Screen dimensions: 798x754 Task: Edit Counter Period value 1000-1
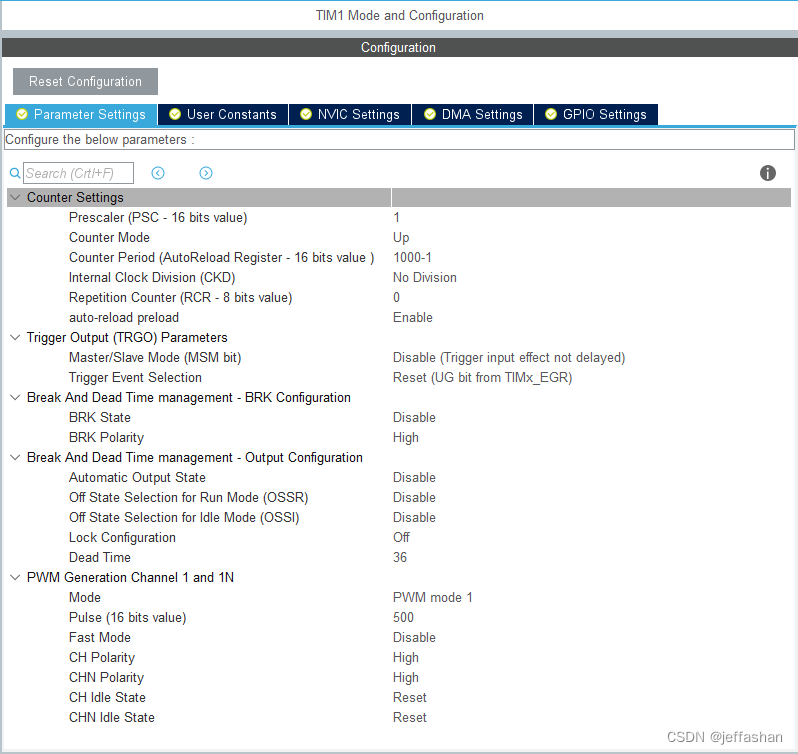pyautogui.click(x=412, y=257)
